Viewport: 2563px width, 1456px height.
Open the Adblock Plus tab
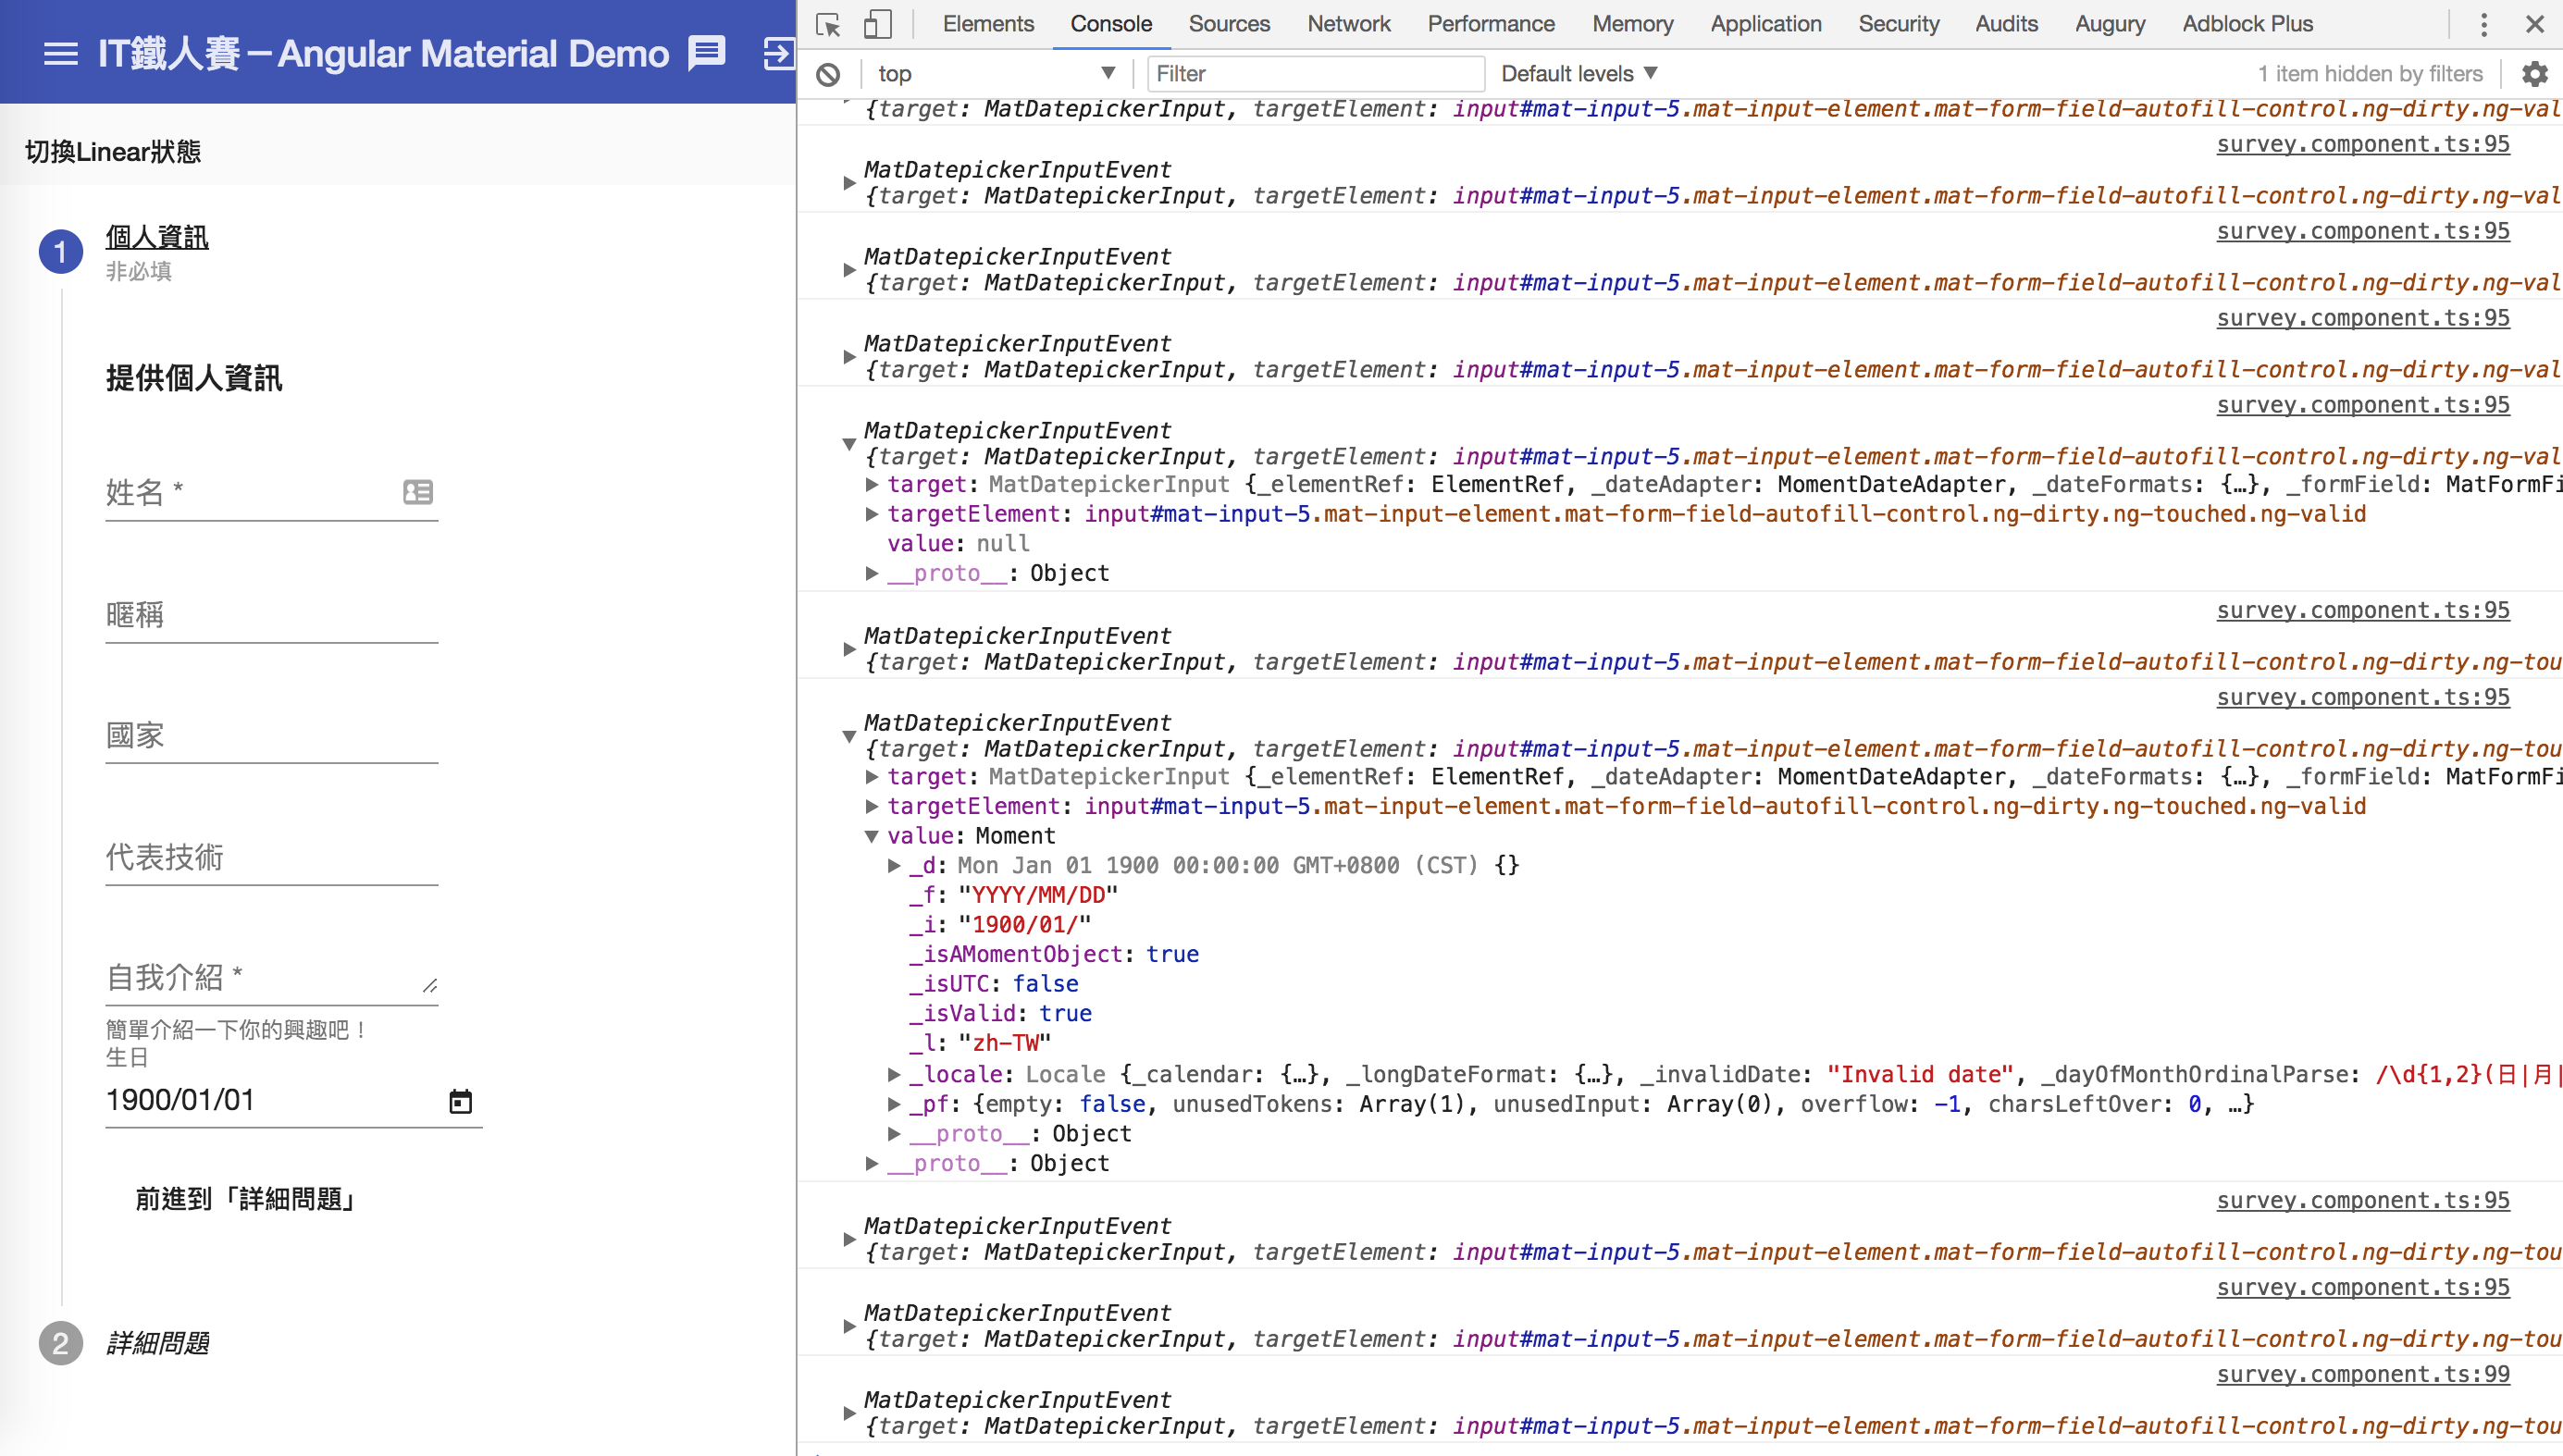point(2247,24)
